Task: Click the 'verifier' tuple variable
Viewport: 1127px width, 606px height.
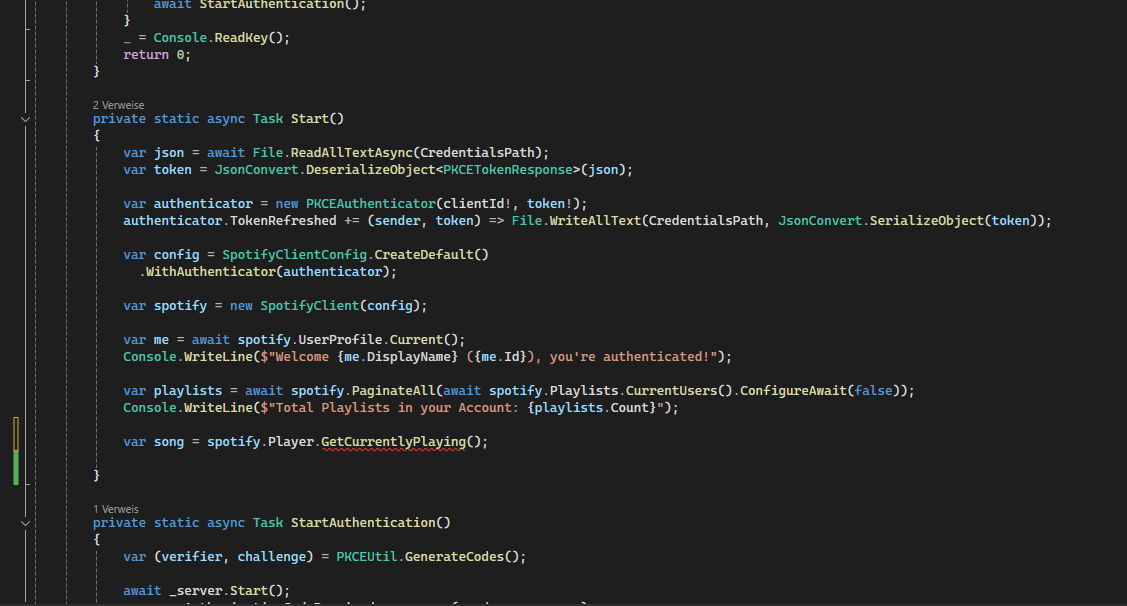Action: (x=192, y=556)
